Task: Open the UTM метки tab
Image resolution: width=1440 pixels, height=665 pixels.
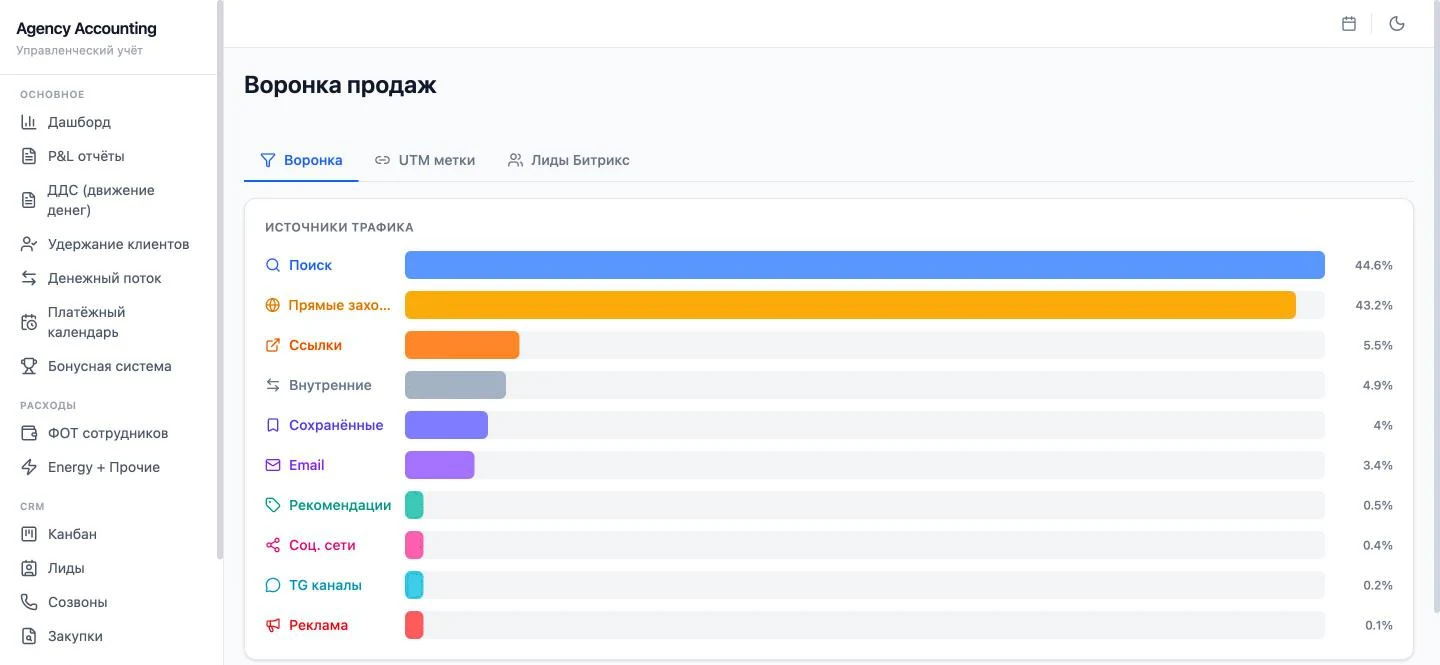Action: (x=425, y=160)
